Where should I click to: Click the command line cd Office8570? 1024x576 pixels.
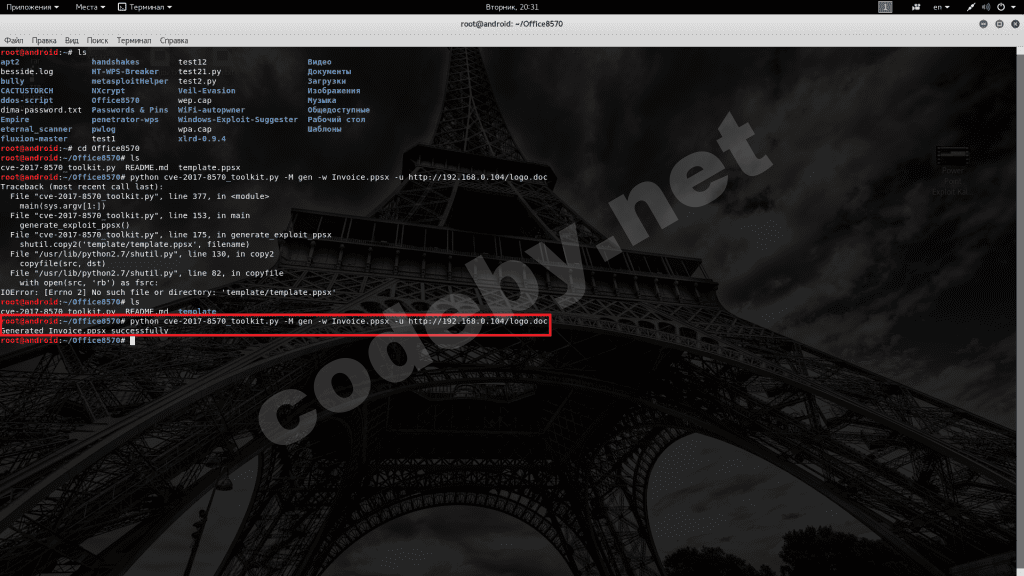108,148
